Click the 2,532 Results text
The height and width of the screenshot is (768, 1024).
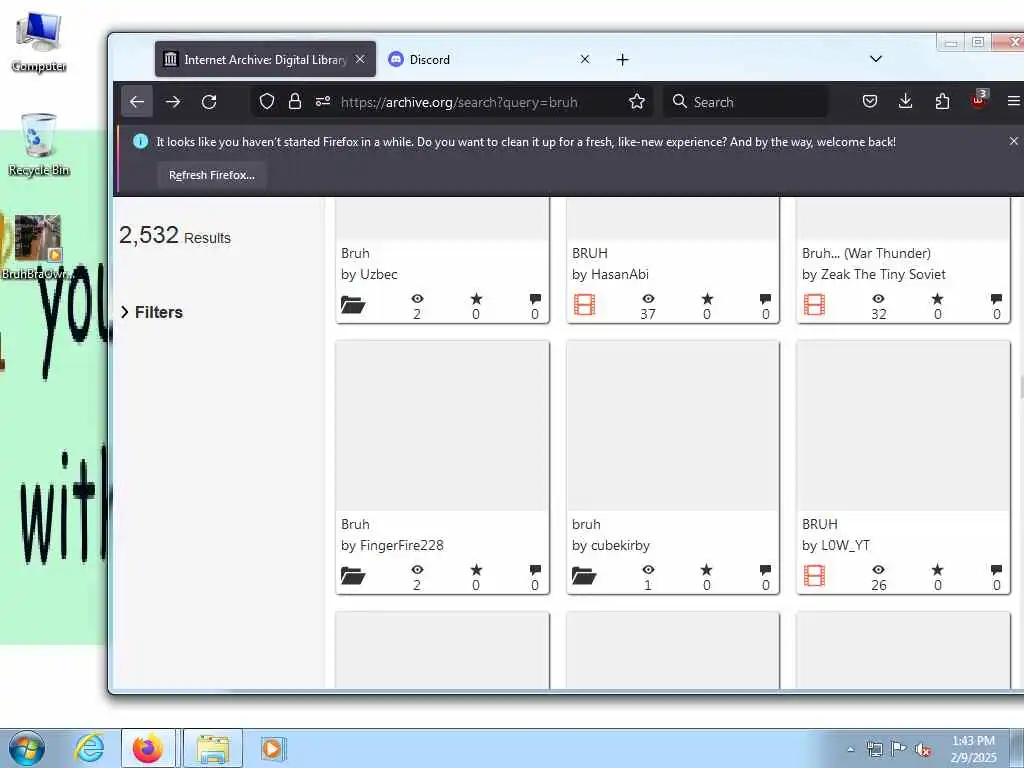pyautogui.click(x=174, y=235)
